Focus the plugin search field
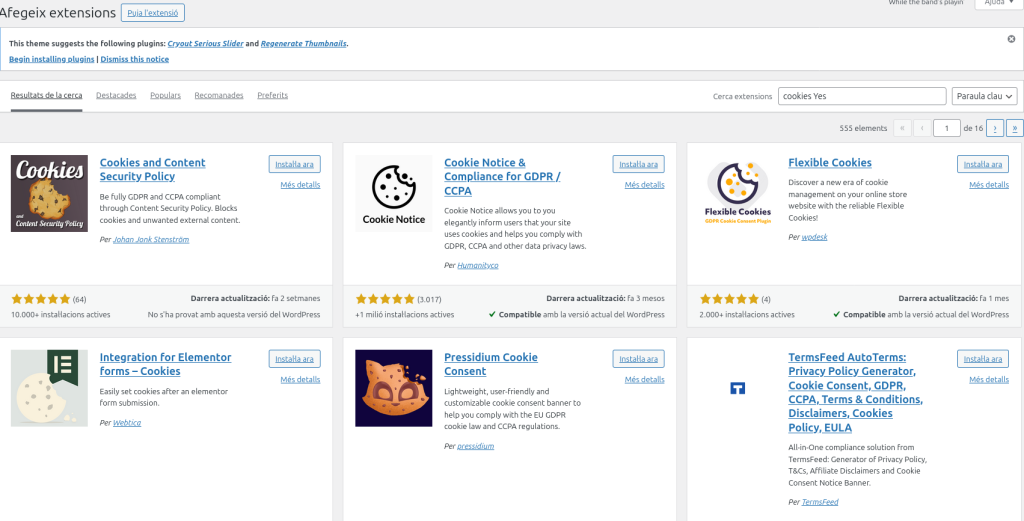Image resolution: width=1024 pixels, height=521 pixels. (861, 96)
